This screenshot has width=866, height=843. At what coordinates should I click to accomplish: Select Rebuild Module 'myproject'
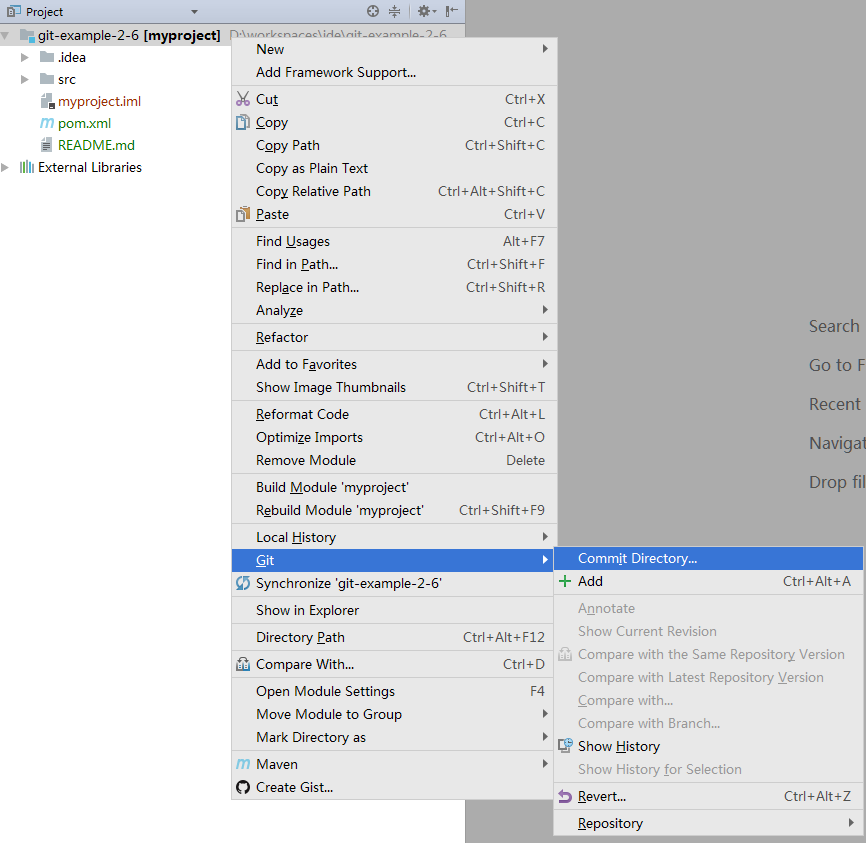[x=394, y=510]
